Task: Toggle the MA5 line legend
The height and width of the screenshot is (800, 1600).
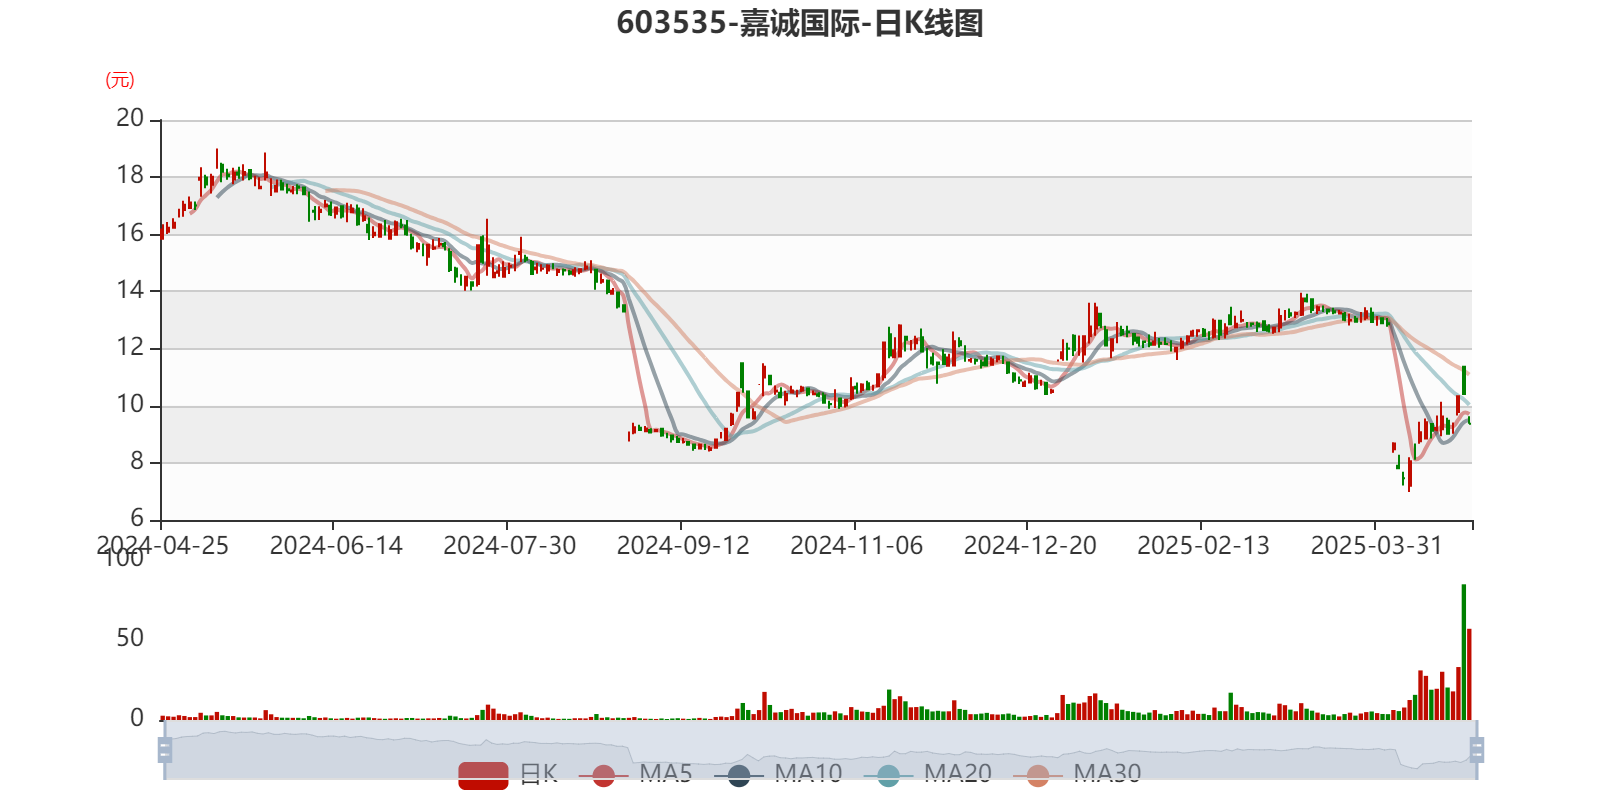Action: tap(635, 774)
